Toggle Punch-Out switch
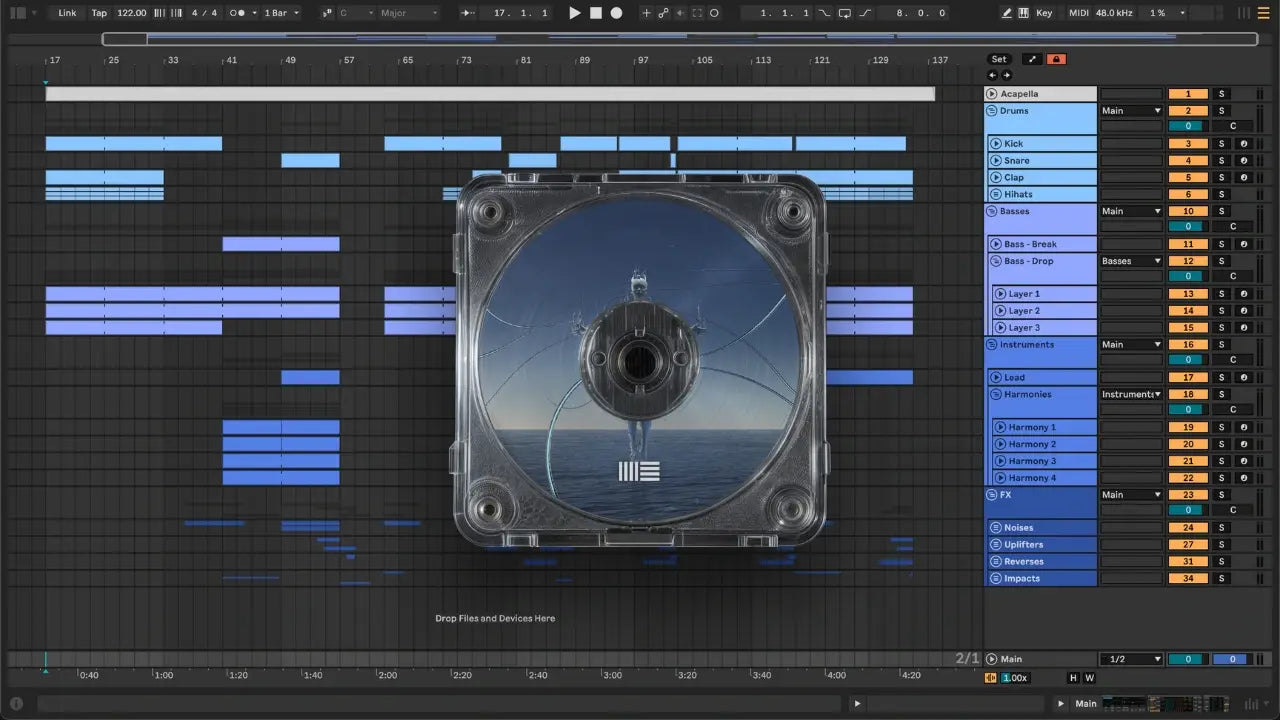Image resolution: width=1280 pixels, height=720 pixels. (865, 13)
